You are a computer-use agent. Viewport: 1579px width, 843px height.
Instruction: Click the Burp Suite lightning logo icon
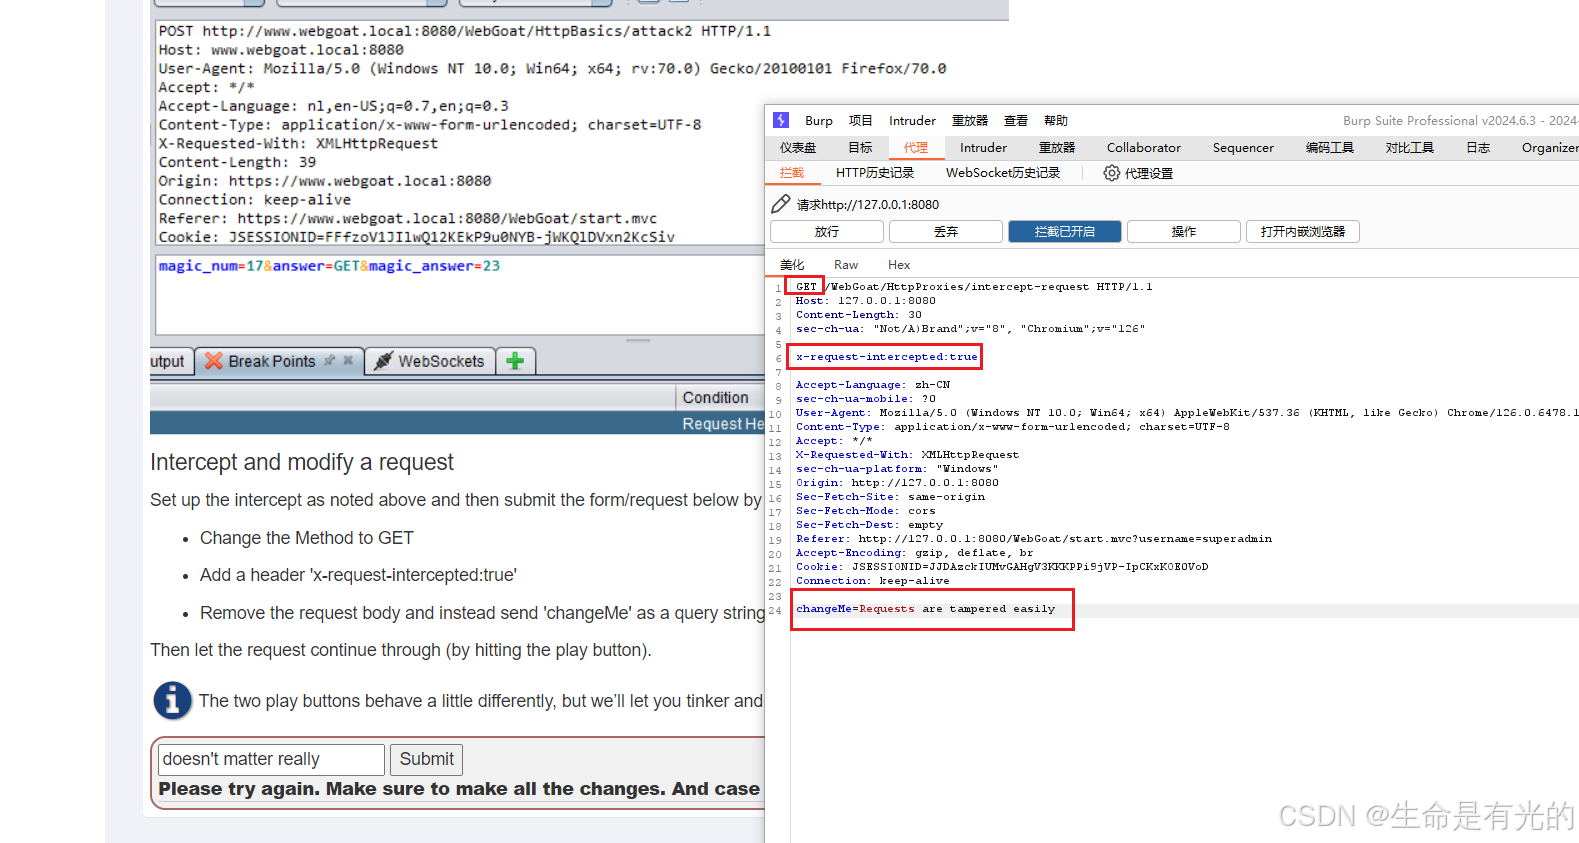click(x=781, y=120)
